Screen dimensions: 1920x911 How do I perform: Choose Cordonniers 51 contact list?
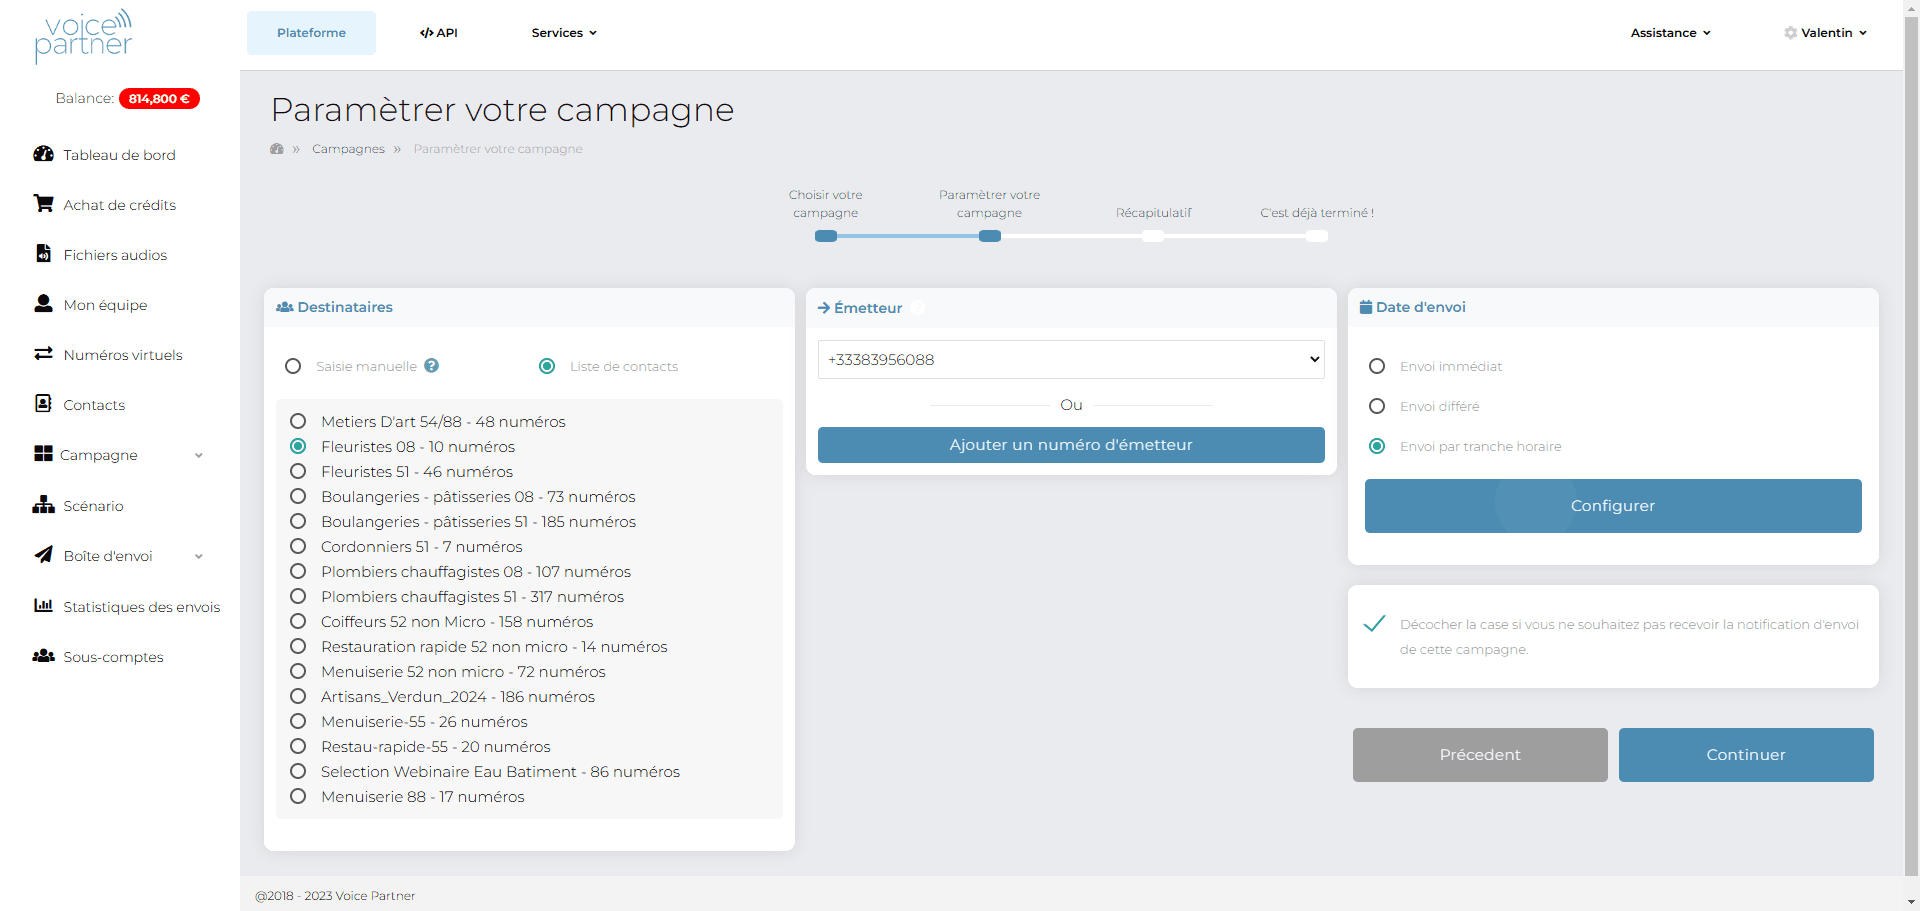click(298, 546)
